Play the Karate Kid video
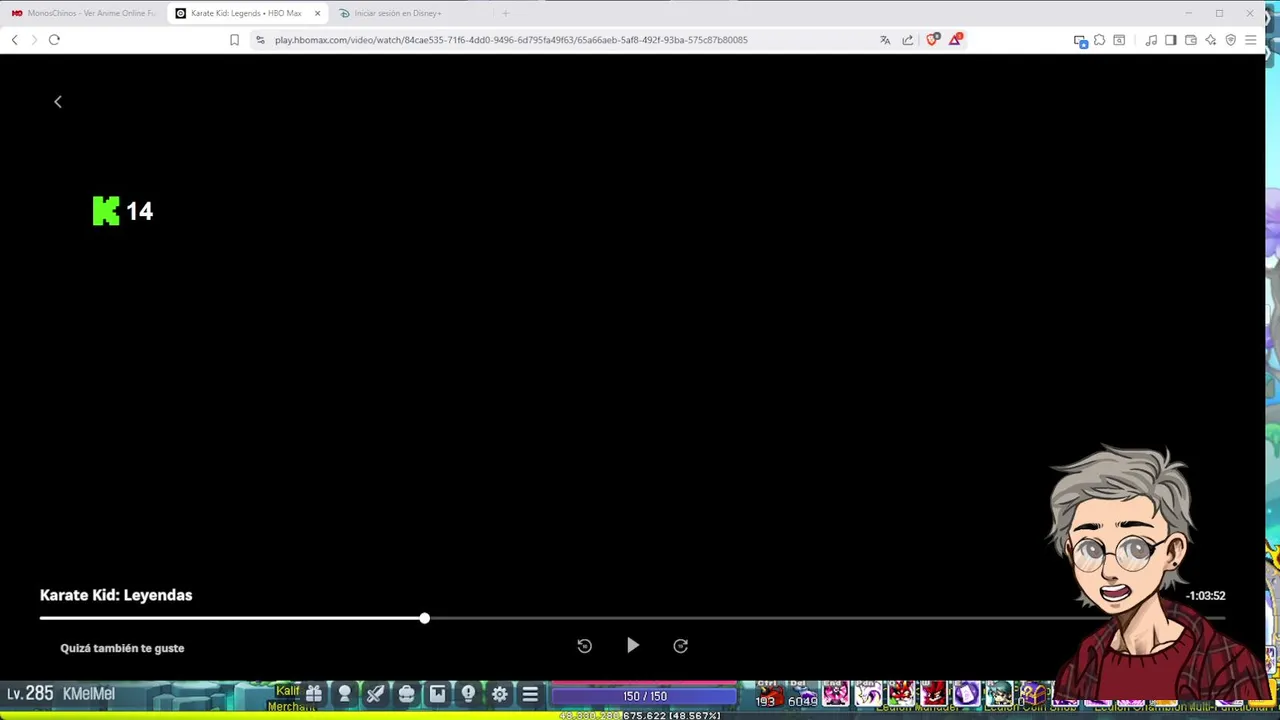The width and height of the screenshot is (1280, 720). (x=633, y=646)
